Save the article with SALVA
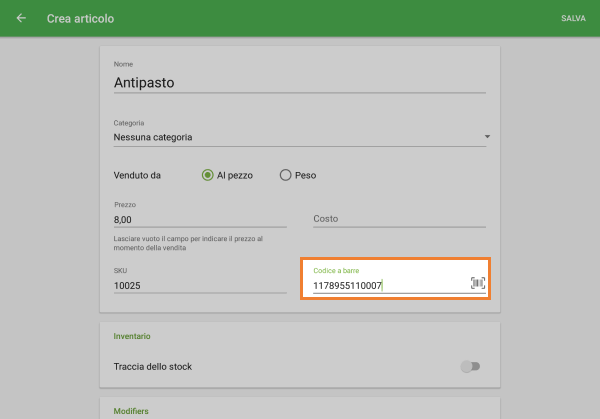The image size is (600, 419). coord(573,18)
